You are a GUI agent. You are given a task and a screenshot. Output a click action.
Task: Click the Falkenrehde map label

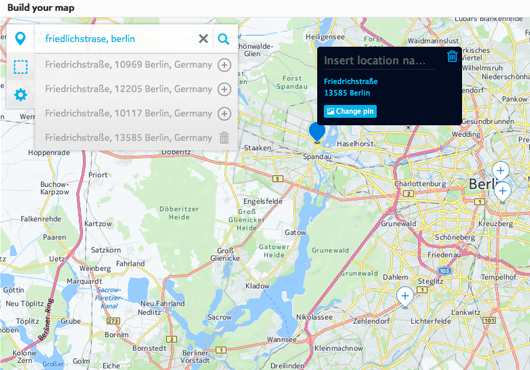coord(41,219)
